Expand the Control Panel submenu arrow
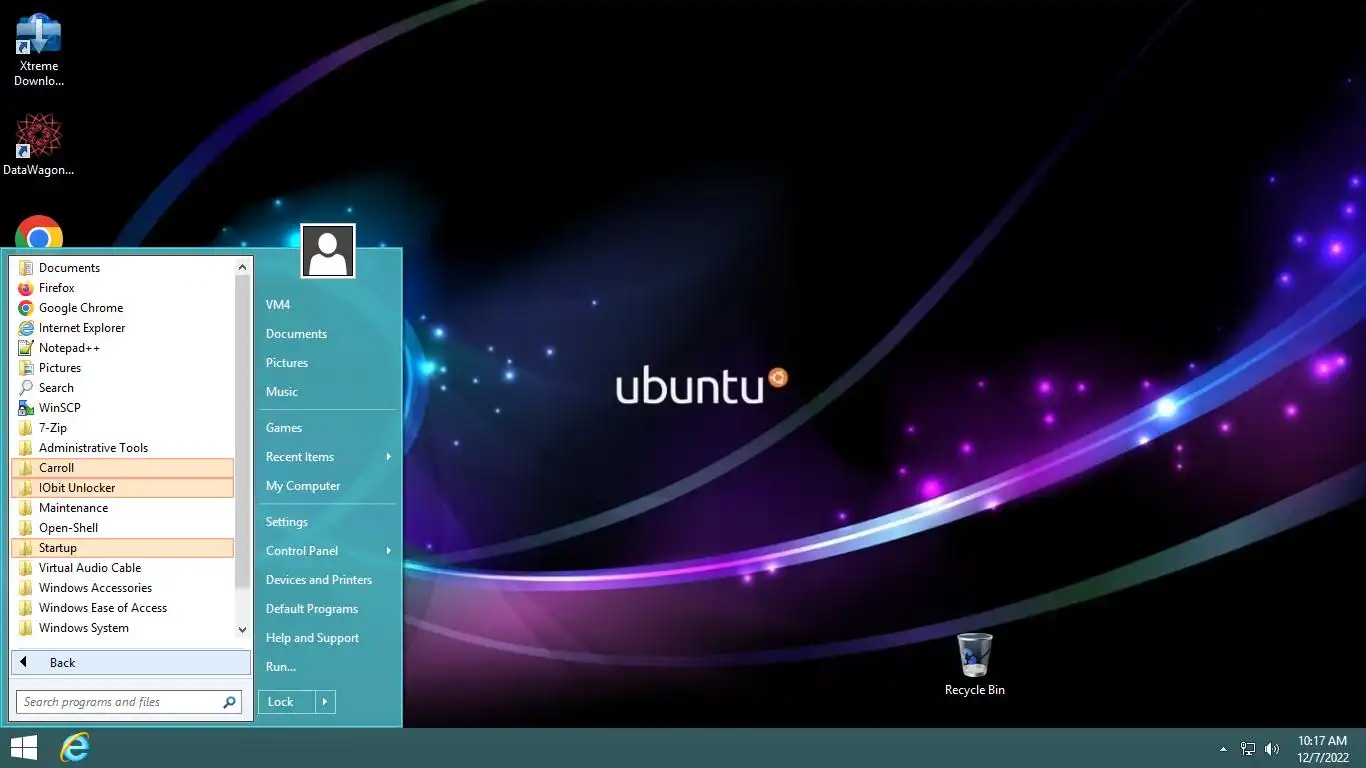This screenshot has height=768, width=1366. pyautogui.click(x=388, y=551)
